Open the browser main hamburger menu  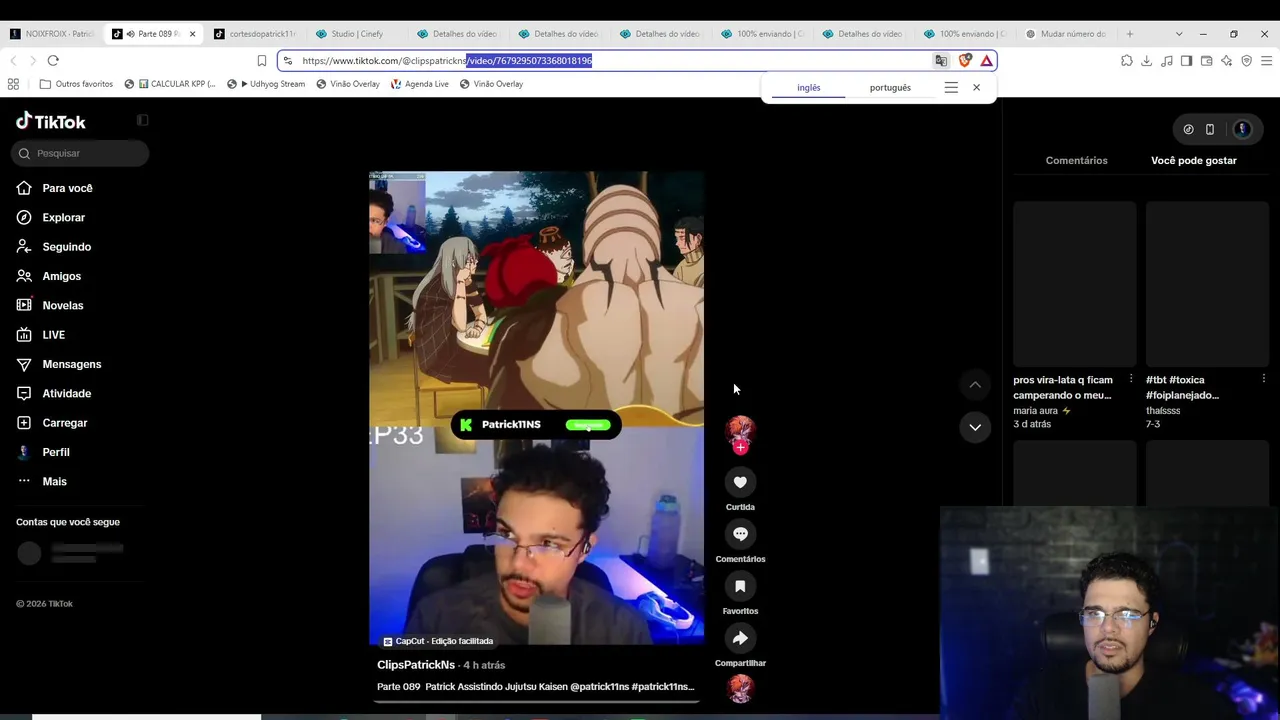1267,61
